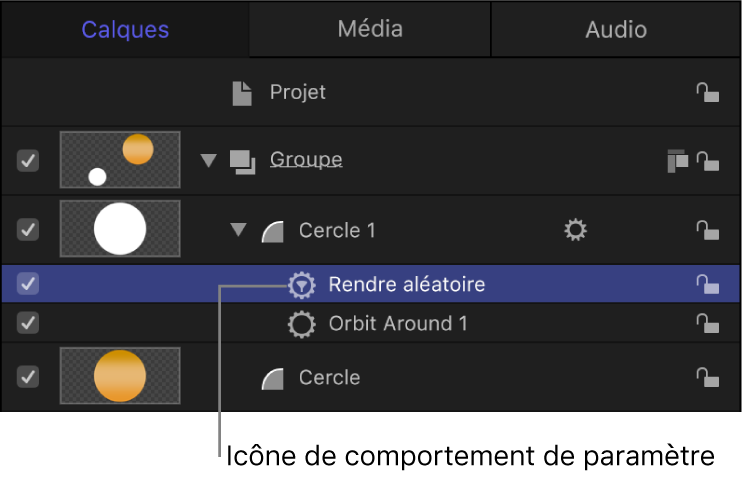Uncheck the Groupe layer activation checkbox
The height and width of the screenshot is (479, 742).
[29, 160]
